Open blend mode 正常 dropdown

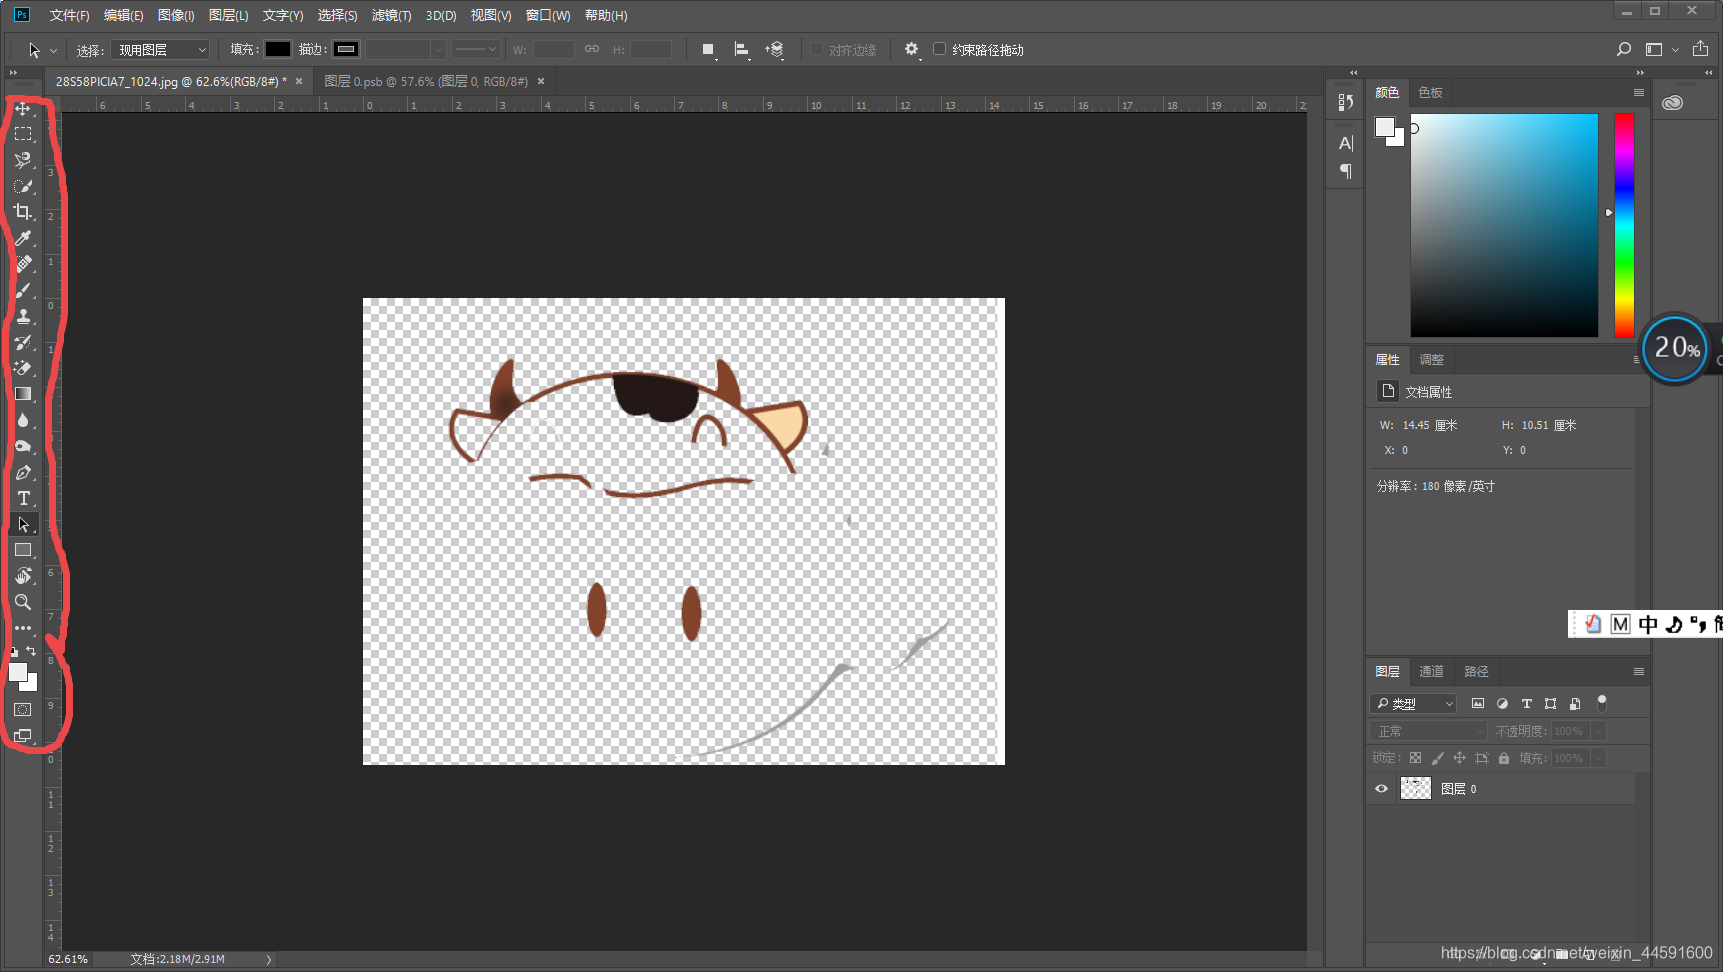pyautogui.click(x=1429, y=731)
